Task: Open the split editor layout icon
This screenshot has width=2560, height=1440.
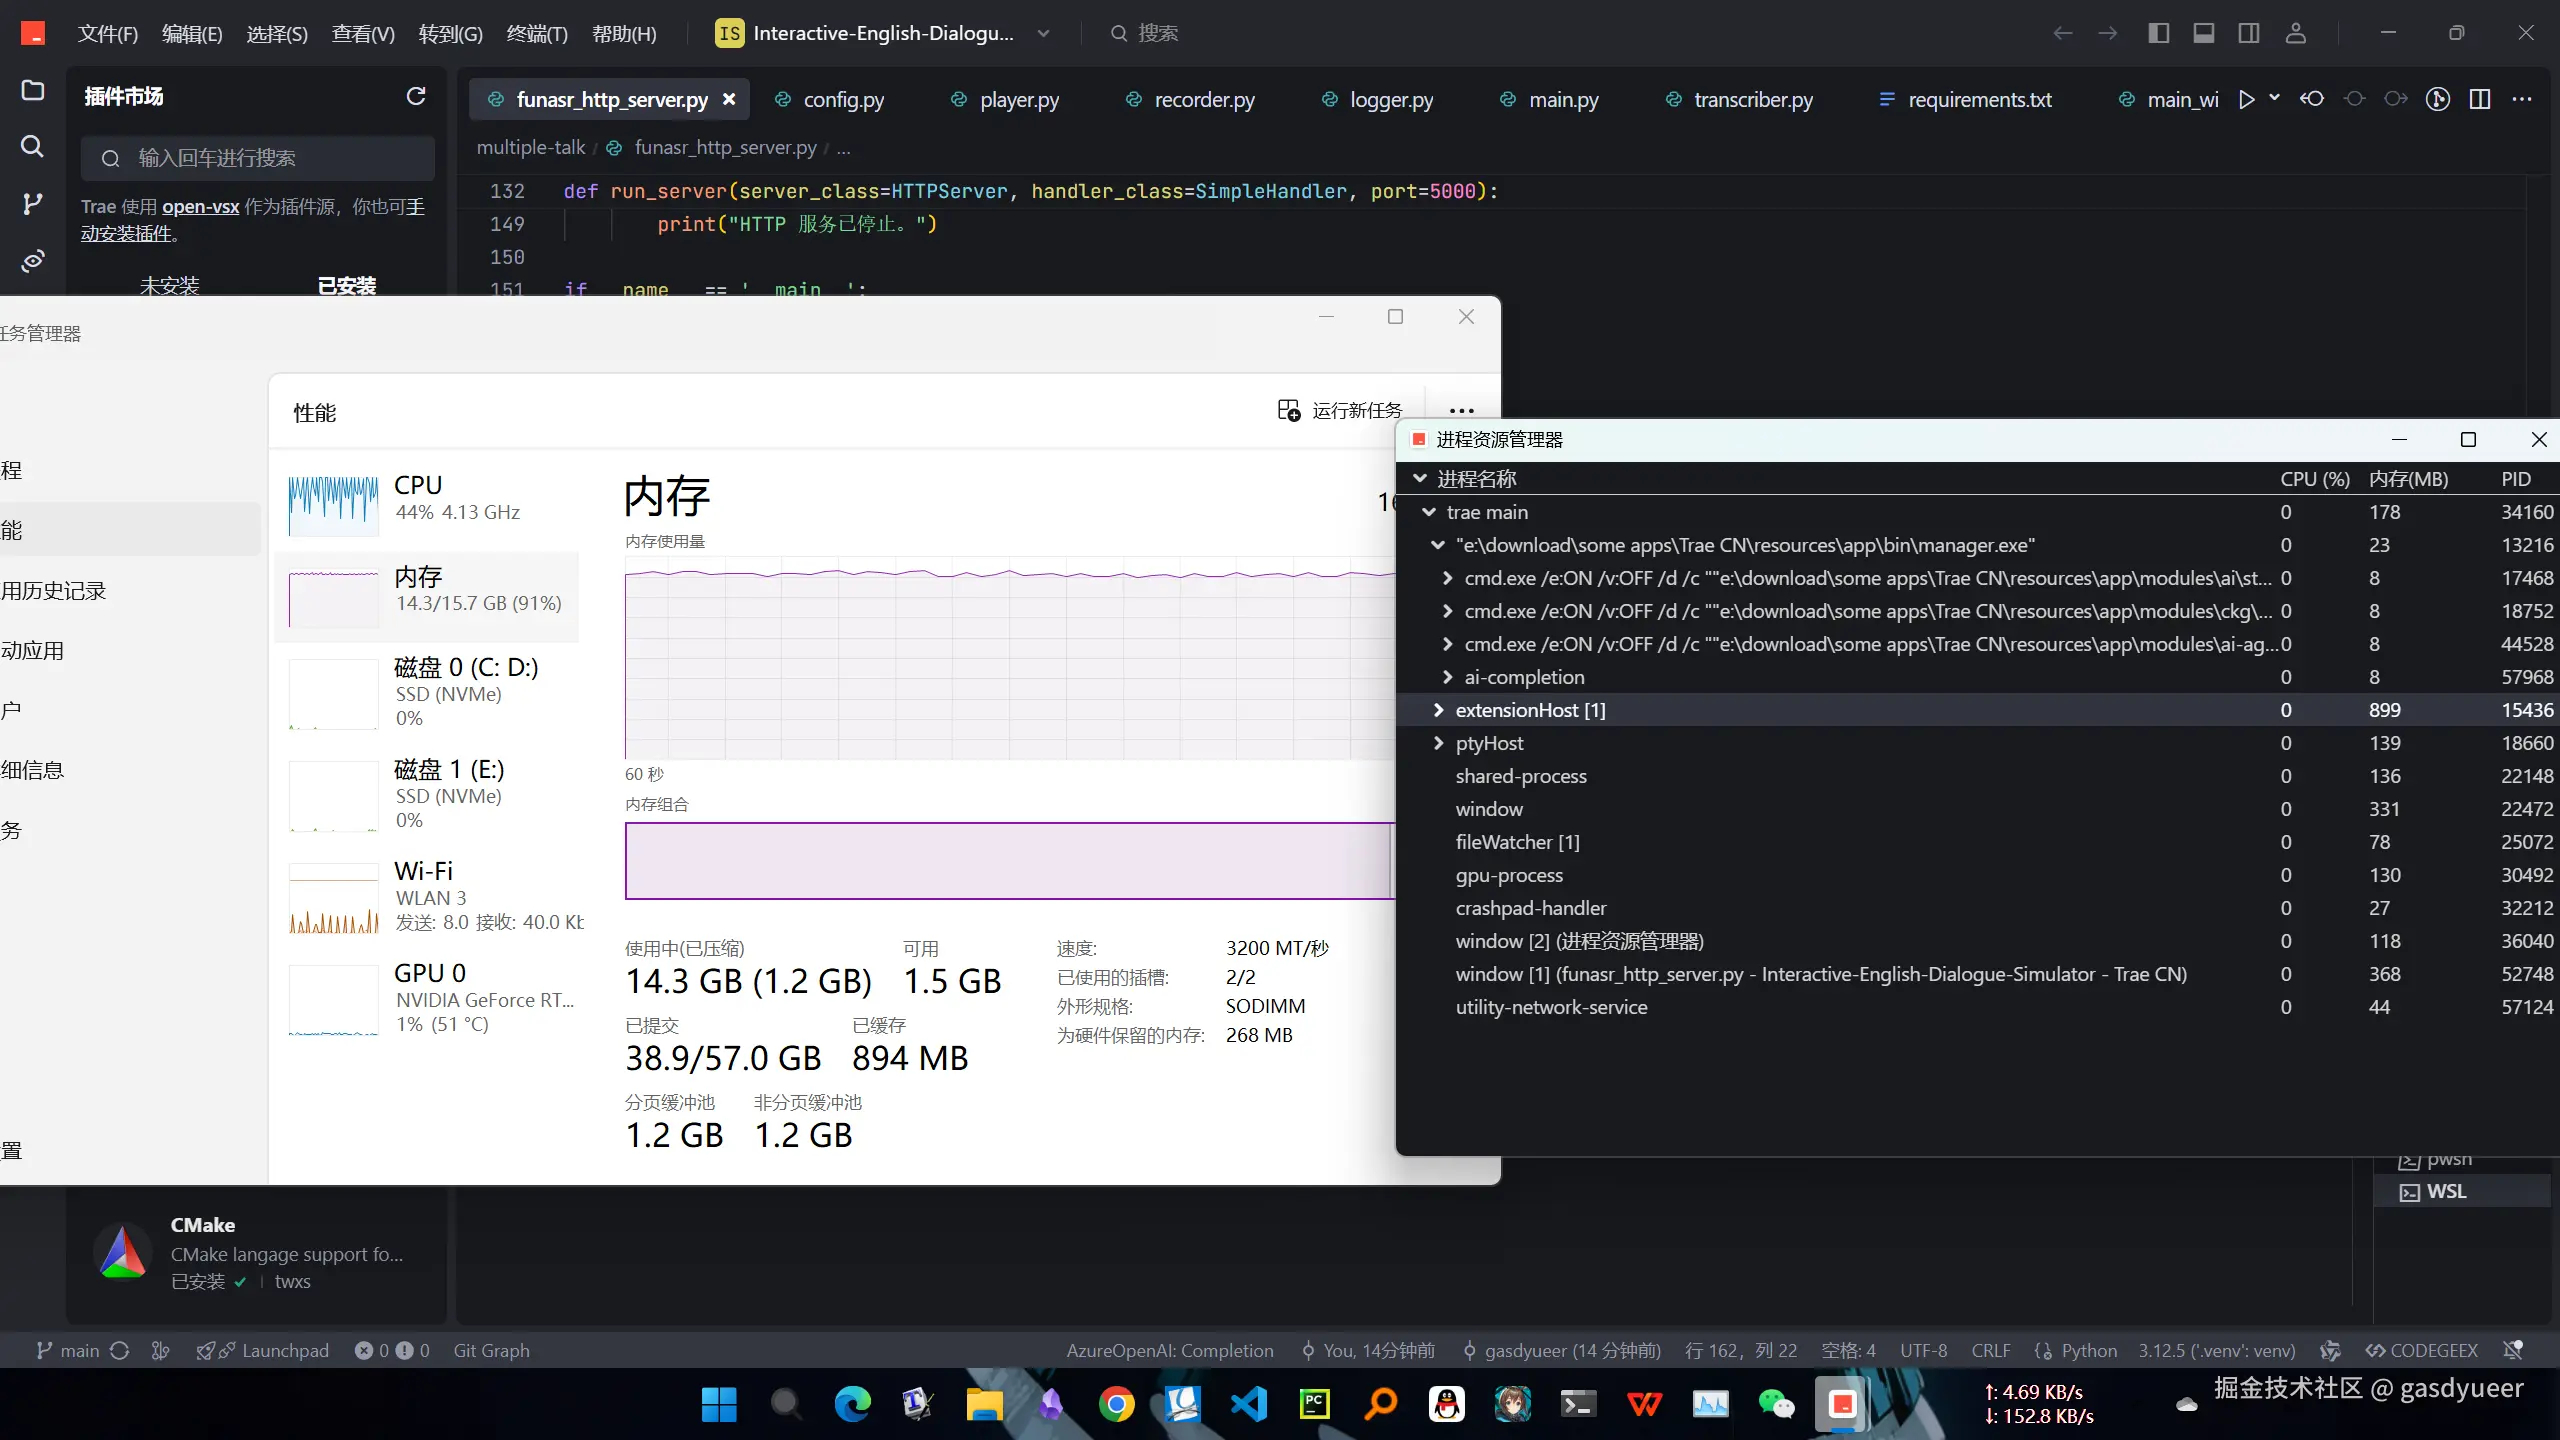Action: tap(2481, 99)
